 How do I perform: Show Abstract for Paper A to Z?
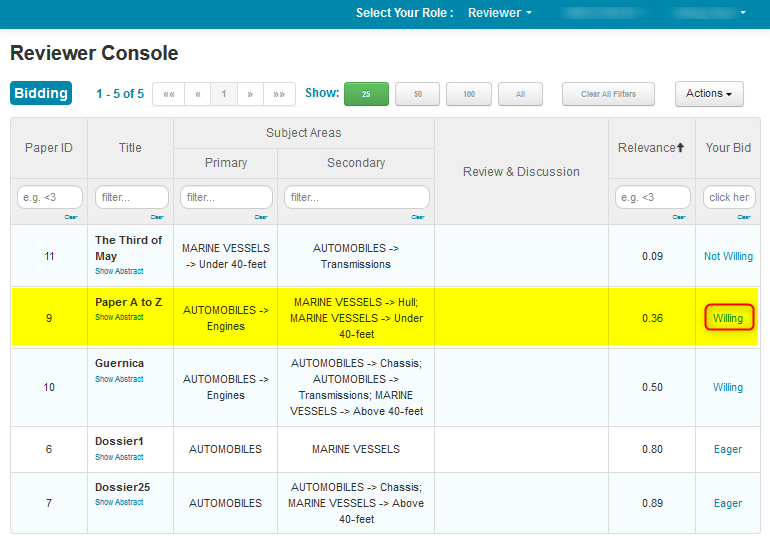119,317
